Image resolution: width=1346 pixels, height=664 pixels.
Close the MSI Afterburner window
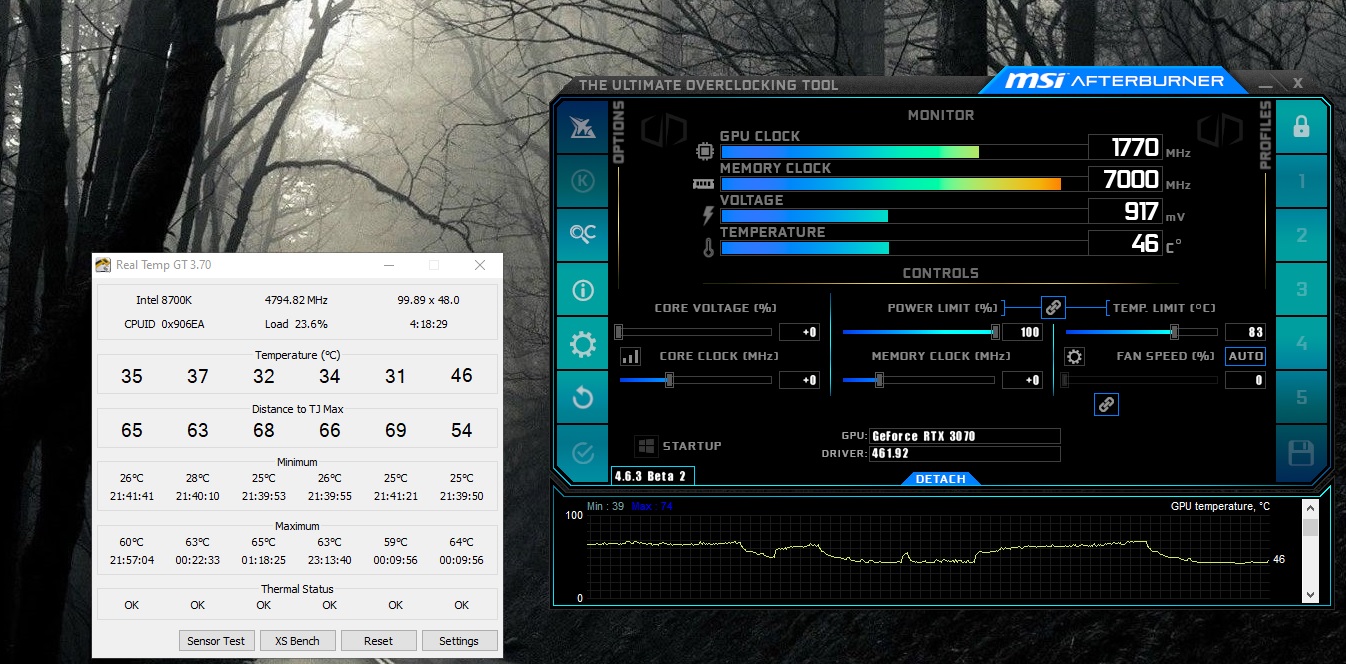1298,83
